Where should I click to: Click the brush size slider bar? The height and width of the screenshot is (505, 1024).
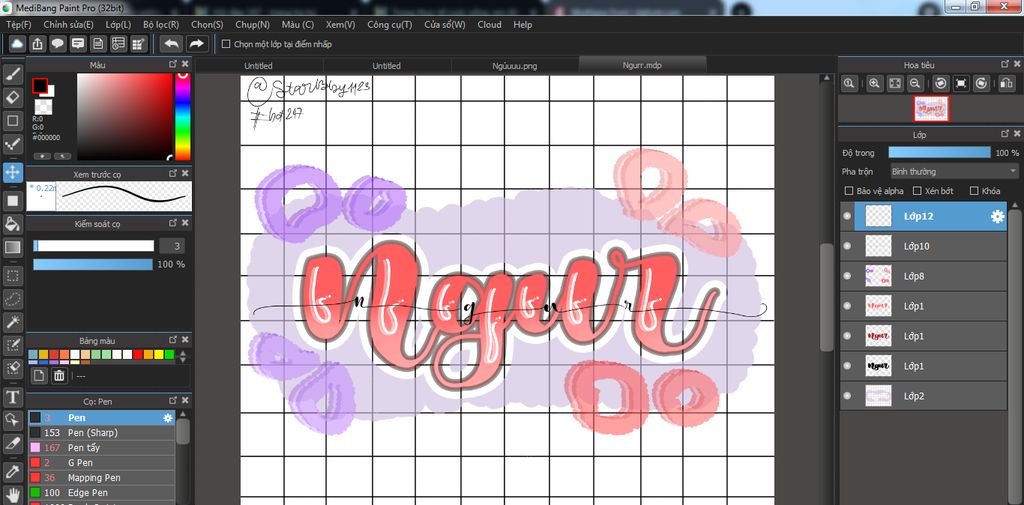click(x=94, y=246)
